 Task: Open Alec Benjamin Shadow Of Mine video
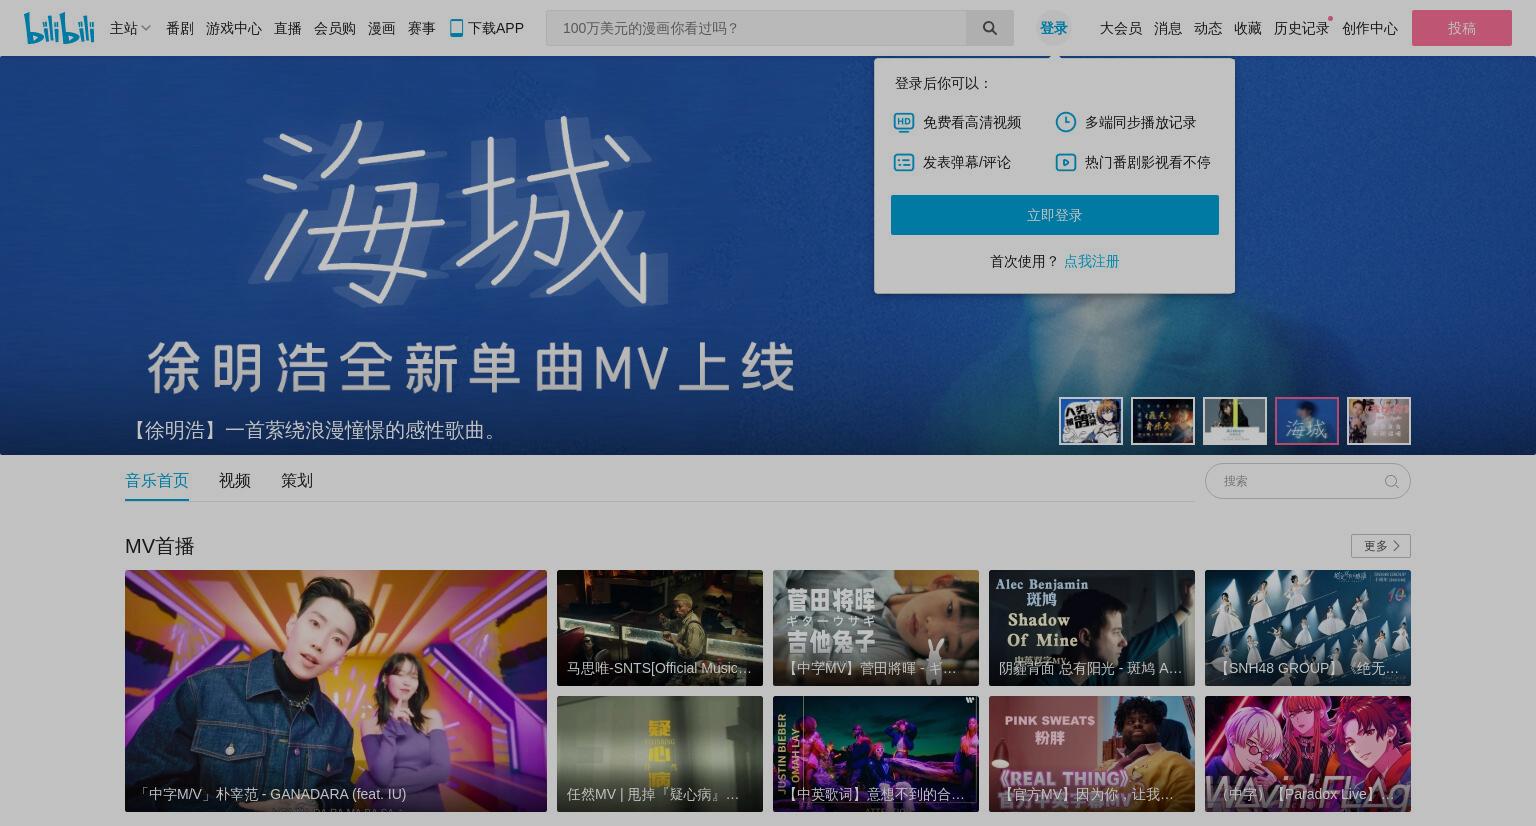1092,628
